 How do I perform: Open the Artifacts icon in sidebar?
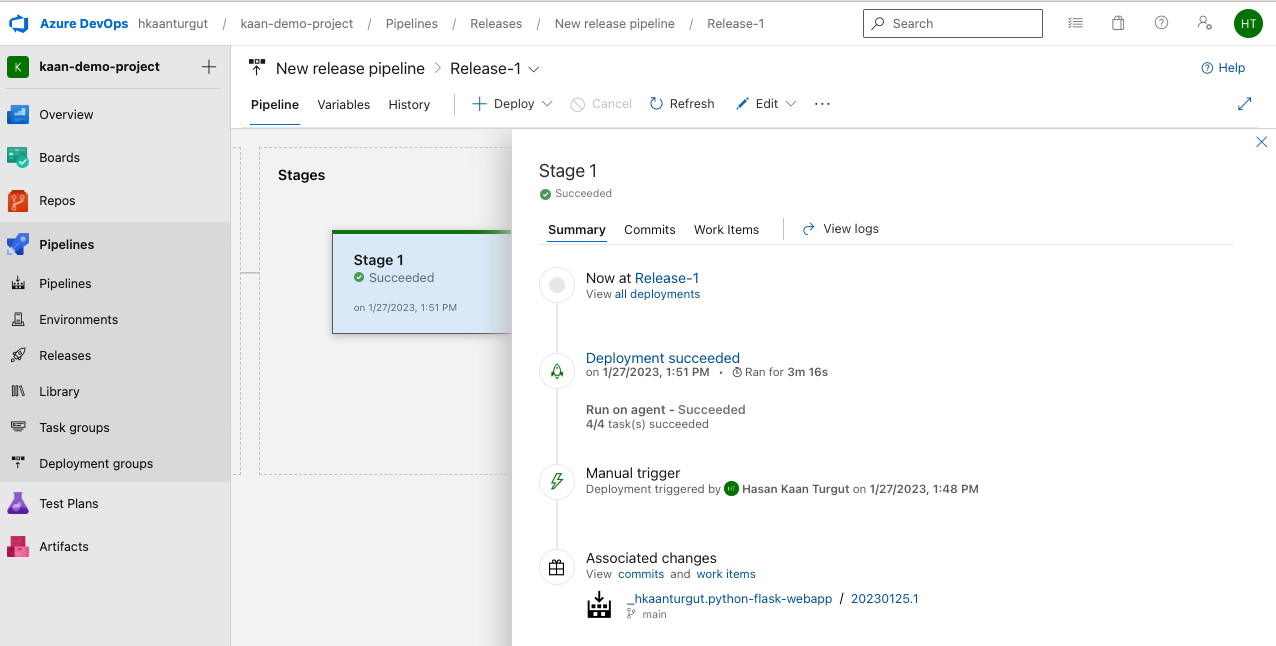pyautogui.click(x=18, y=546)
